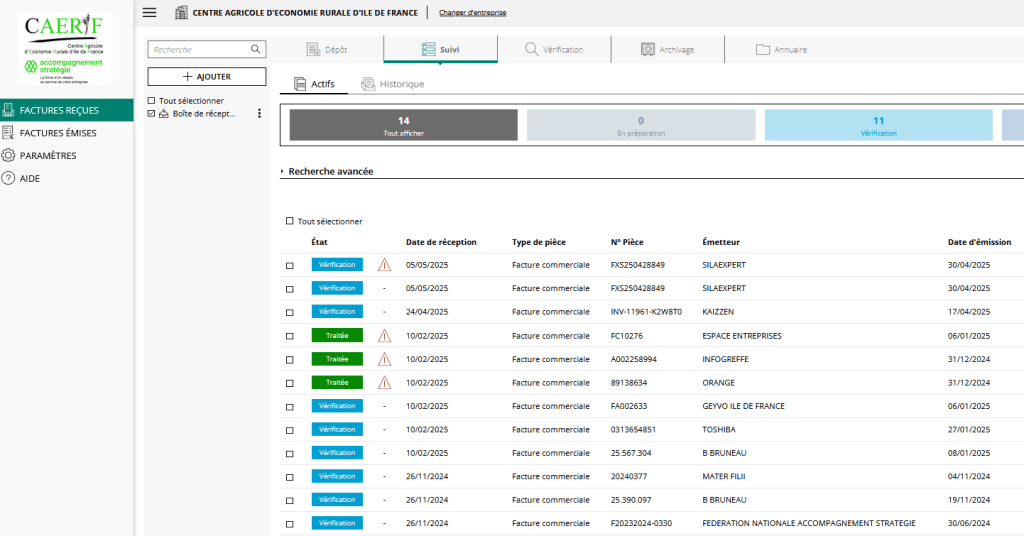1024x536 pixels.
Task: Click the Vérification badge on the TOSHIBA row
Action: coord(337,430)
